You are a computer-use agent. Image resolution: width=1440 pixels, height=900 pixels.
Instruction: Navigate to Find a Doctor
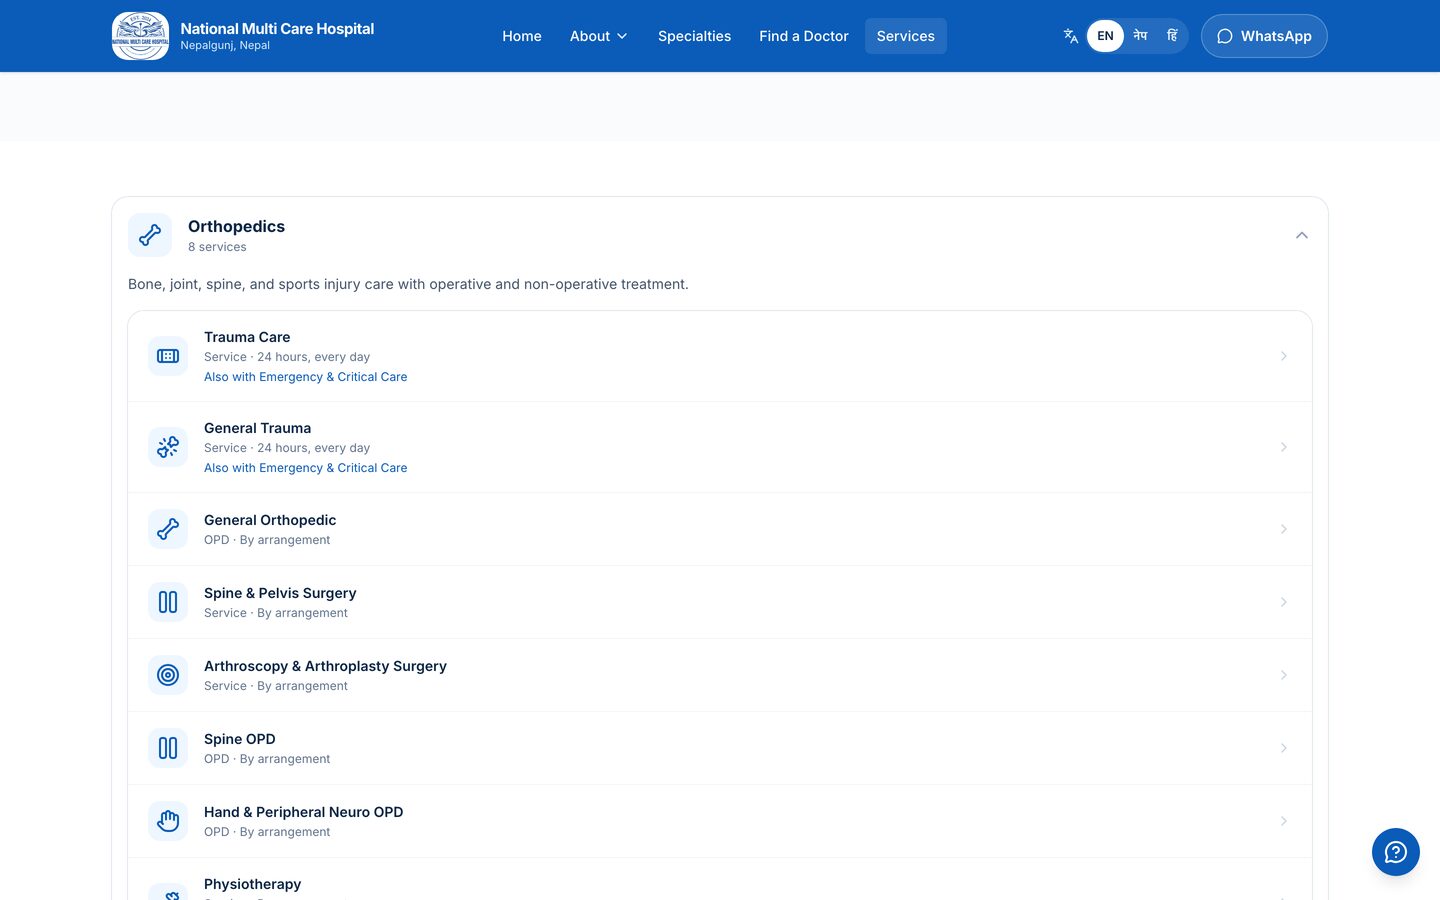pos(803,36)
